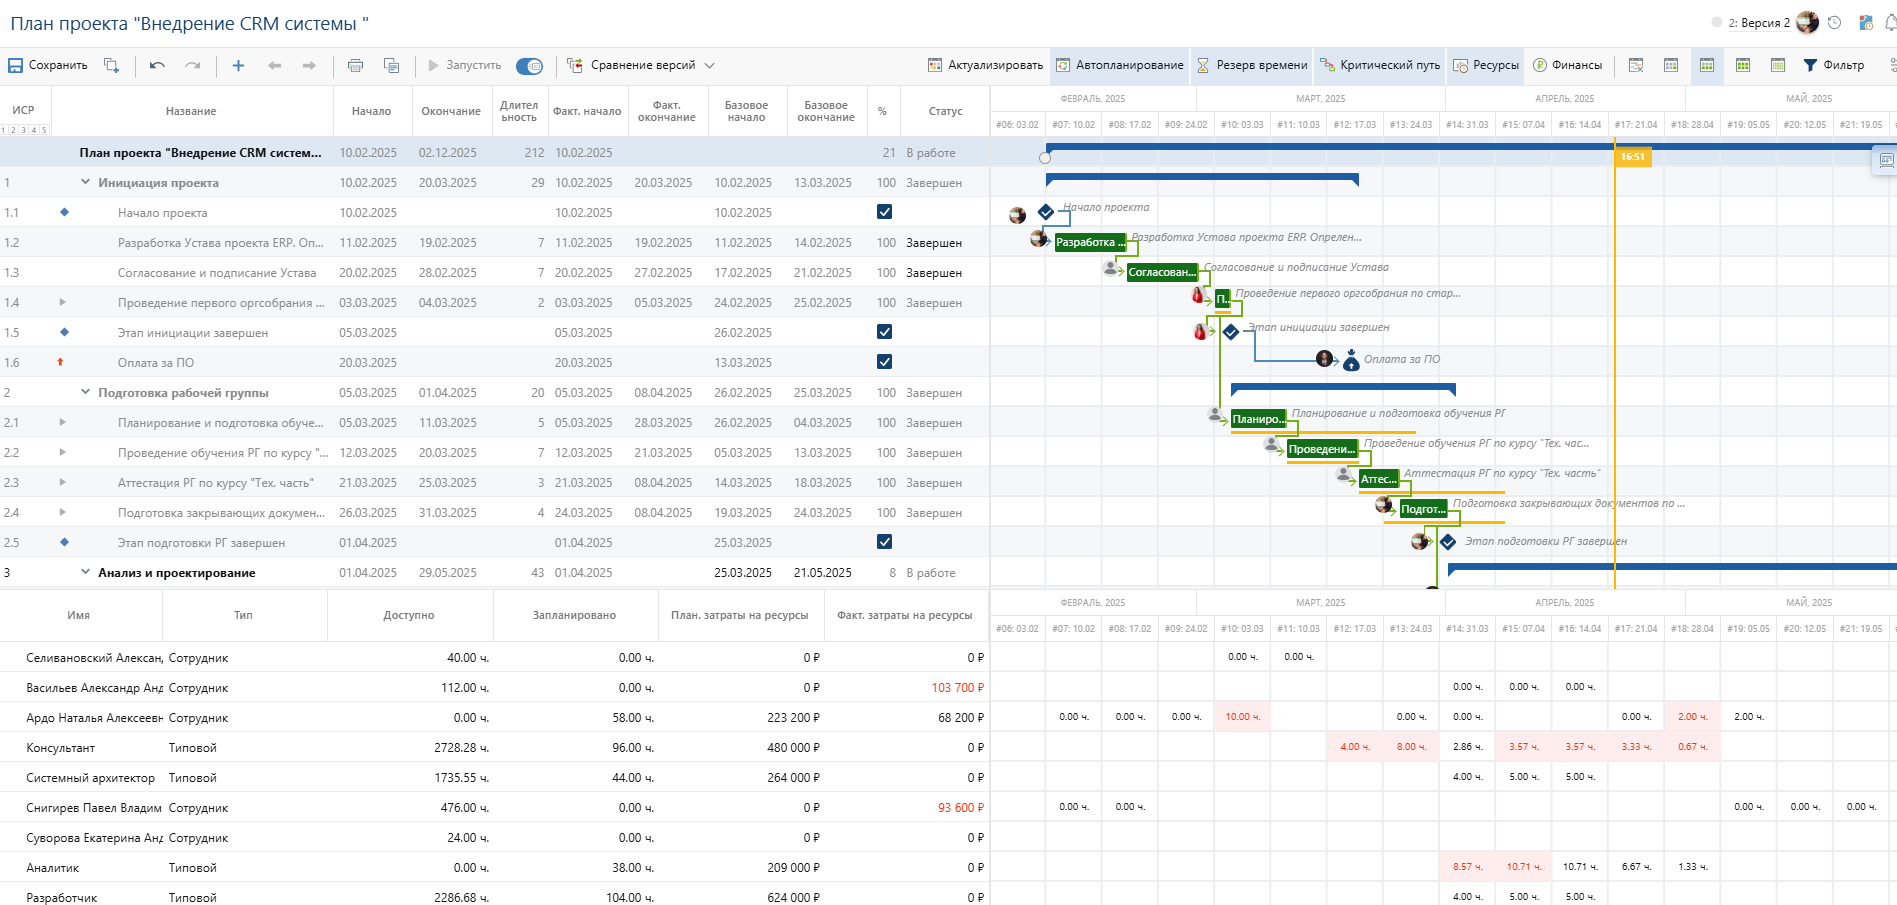Click the redo arrow icon
This screenshot has width=1897, height=905.
193,65
